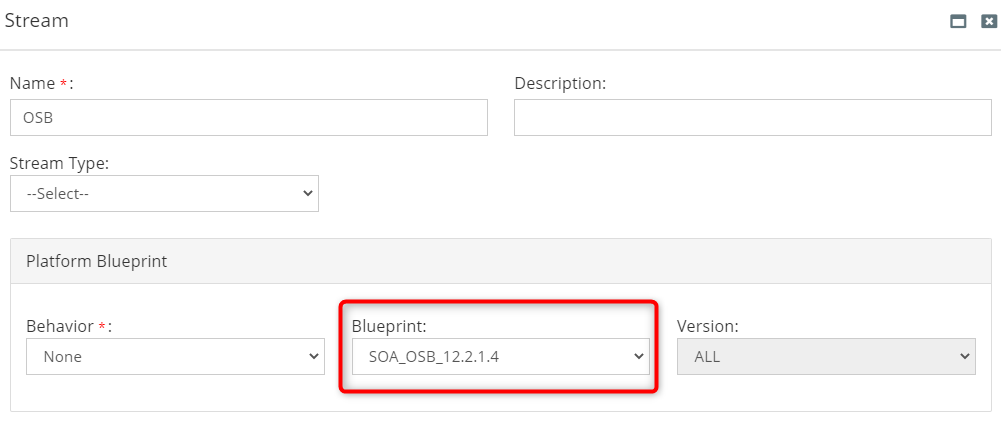Image resolution: width=1001 pixels, height=421 pixels.
Task: Focus the Name field containing OSB
Action: (x=249, y=118)
